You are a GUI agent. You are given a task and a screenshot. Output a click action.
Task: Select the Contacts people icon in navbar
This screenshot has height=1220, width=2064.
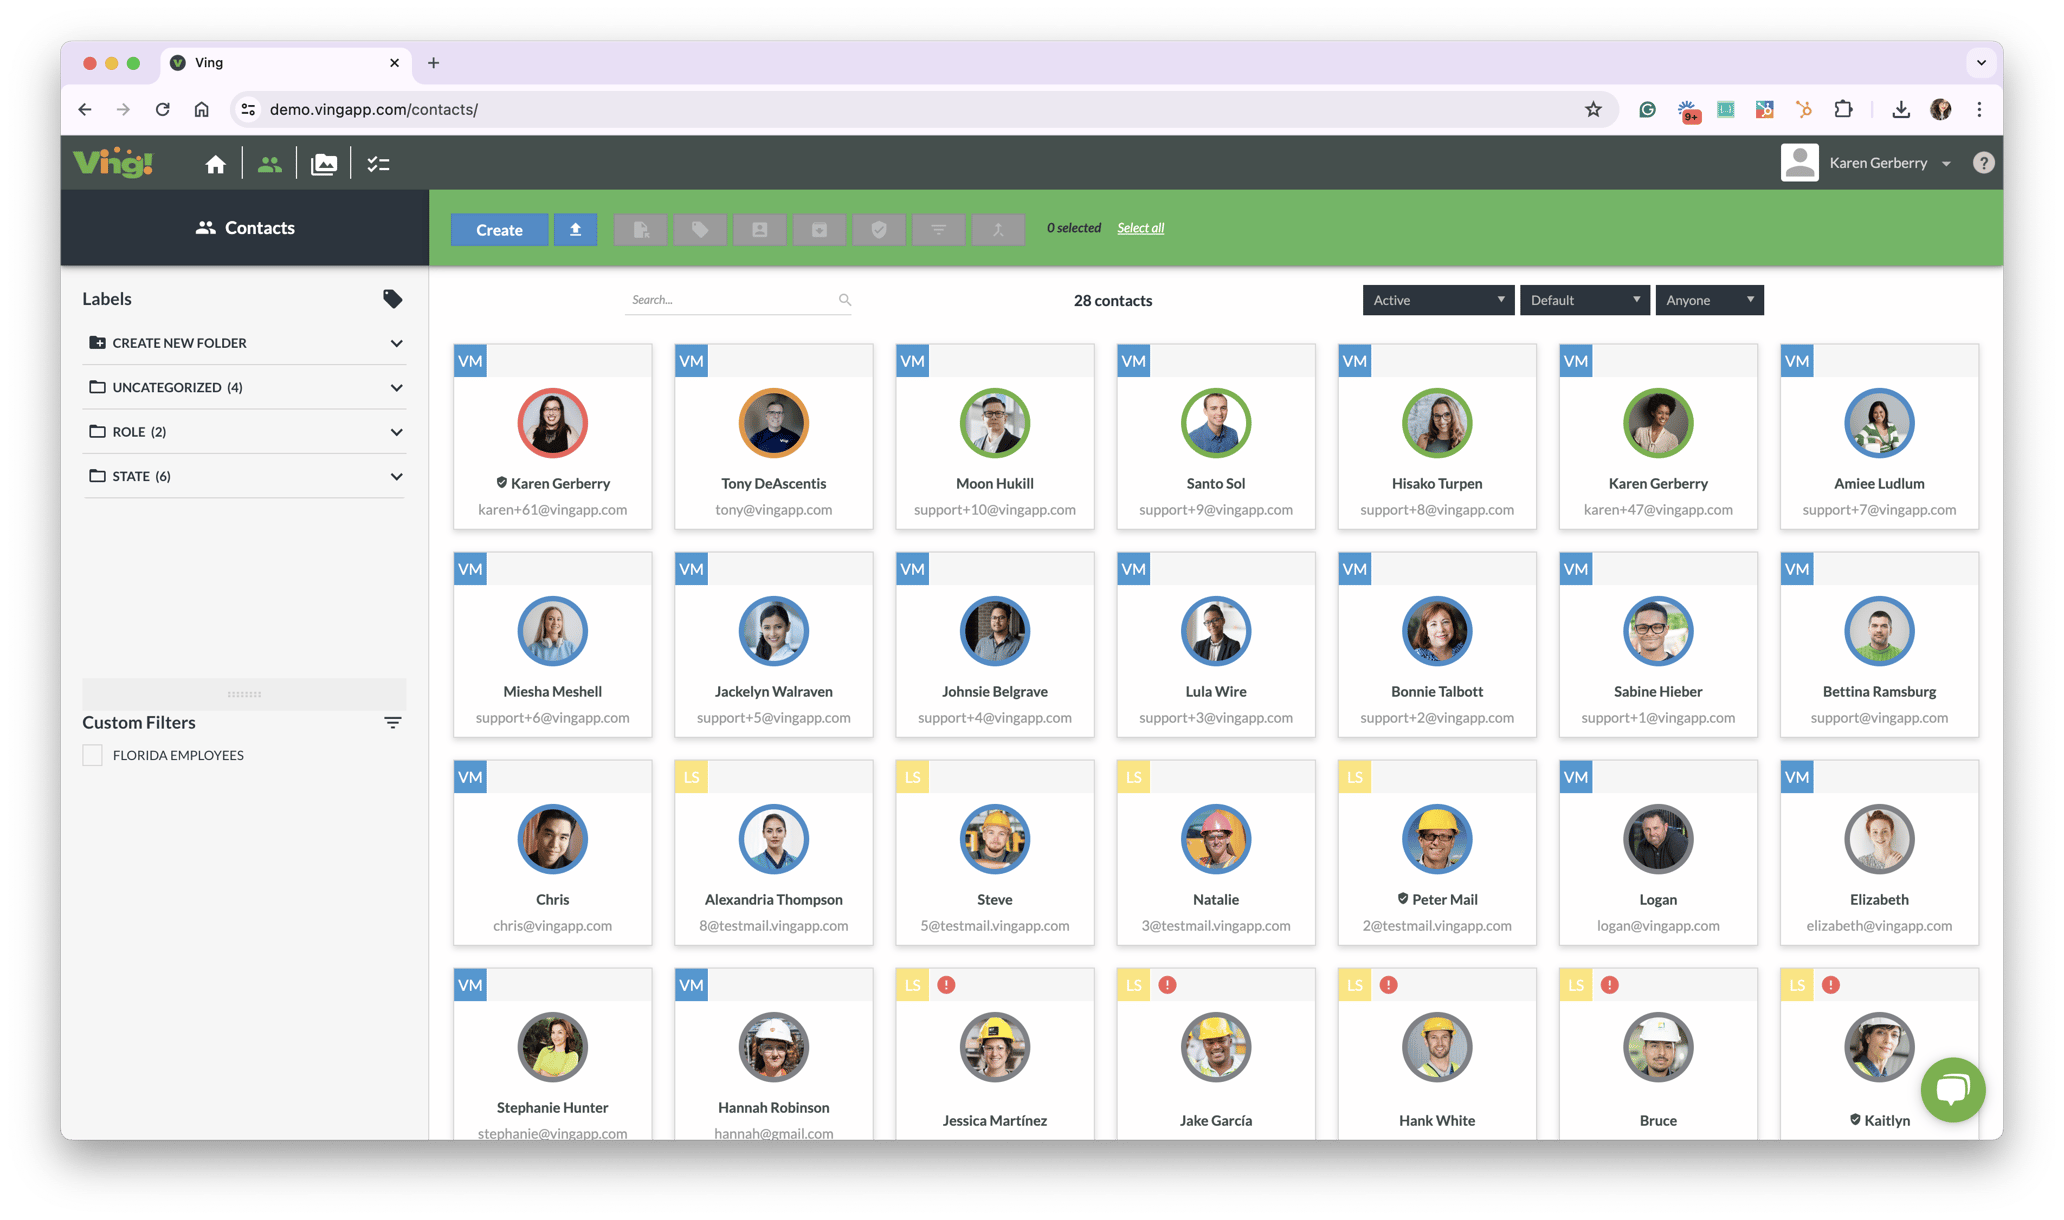[269, 162]
